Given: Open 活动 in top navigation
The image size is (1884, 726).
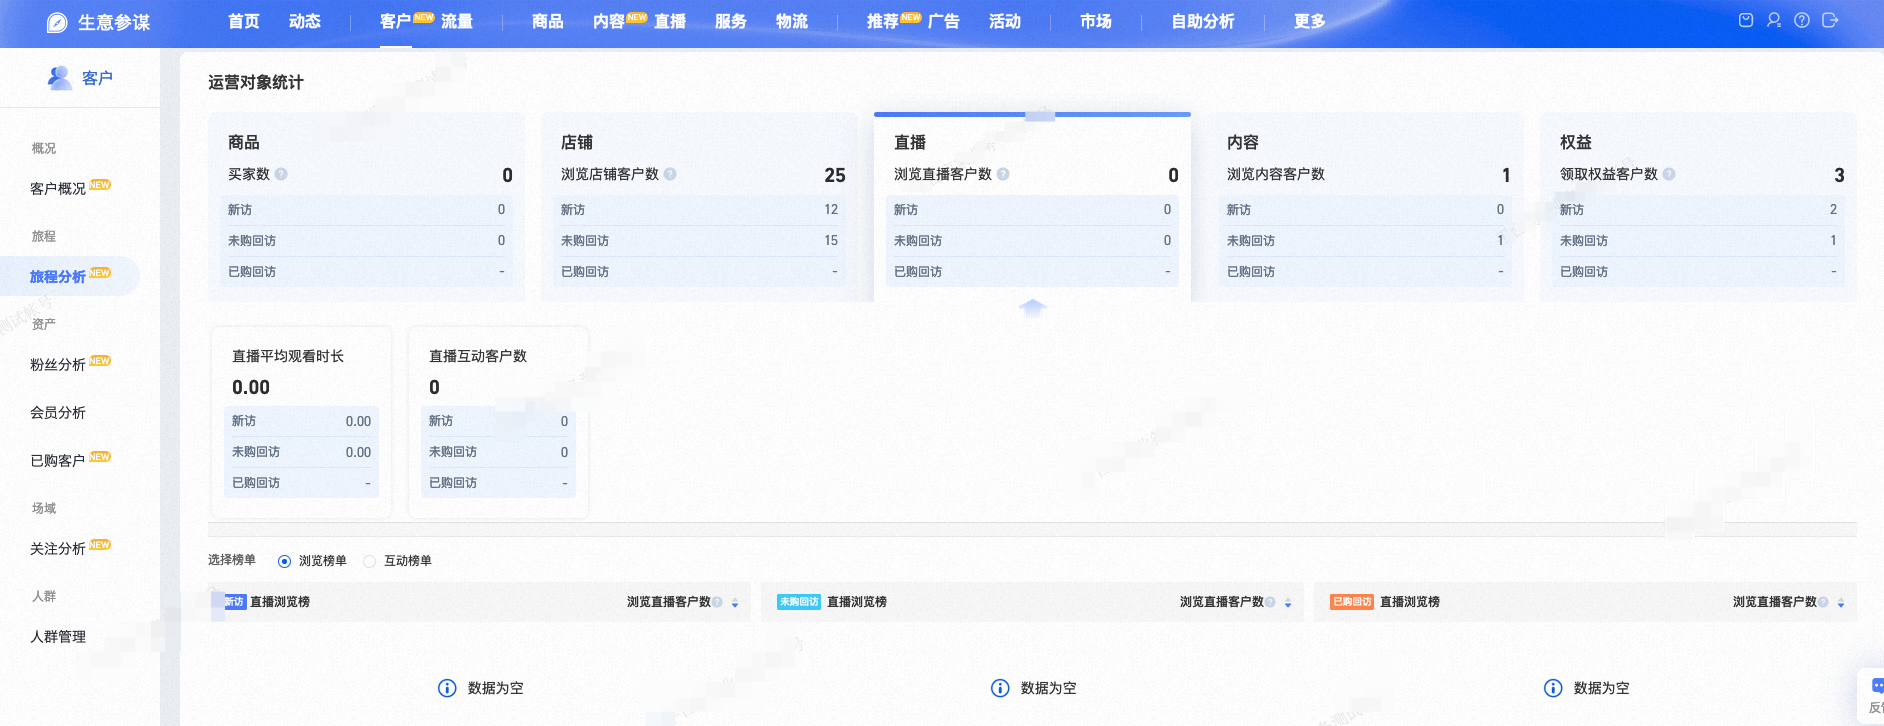Looking at the screenshot, I should (1005, 21).
